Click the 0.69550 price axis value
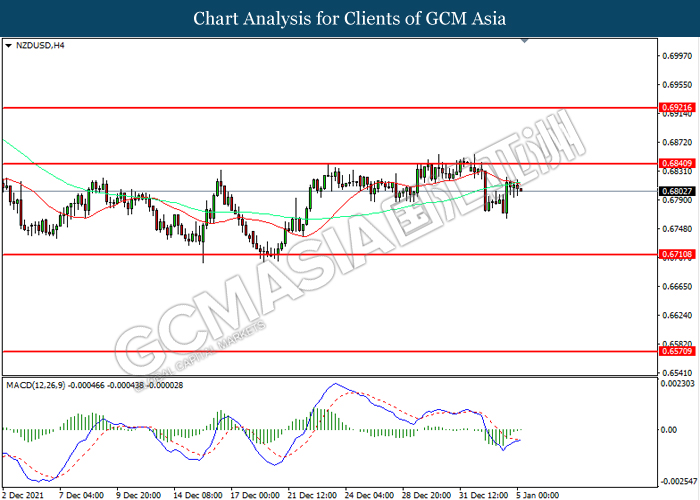 tap(677, 84)
